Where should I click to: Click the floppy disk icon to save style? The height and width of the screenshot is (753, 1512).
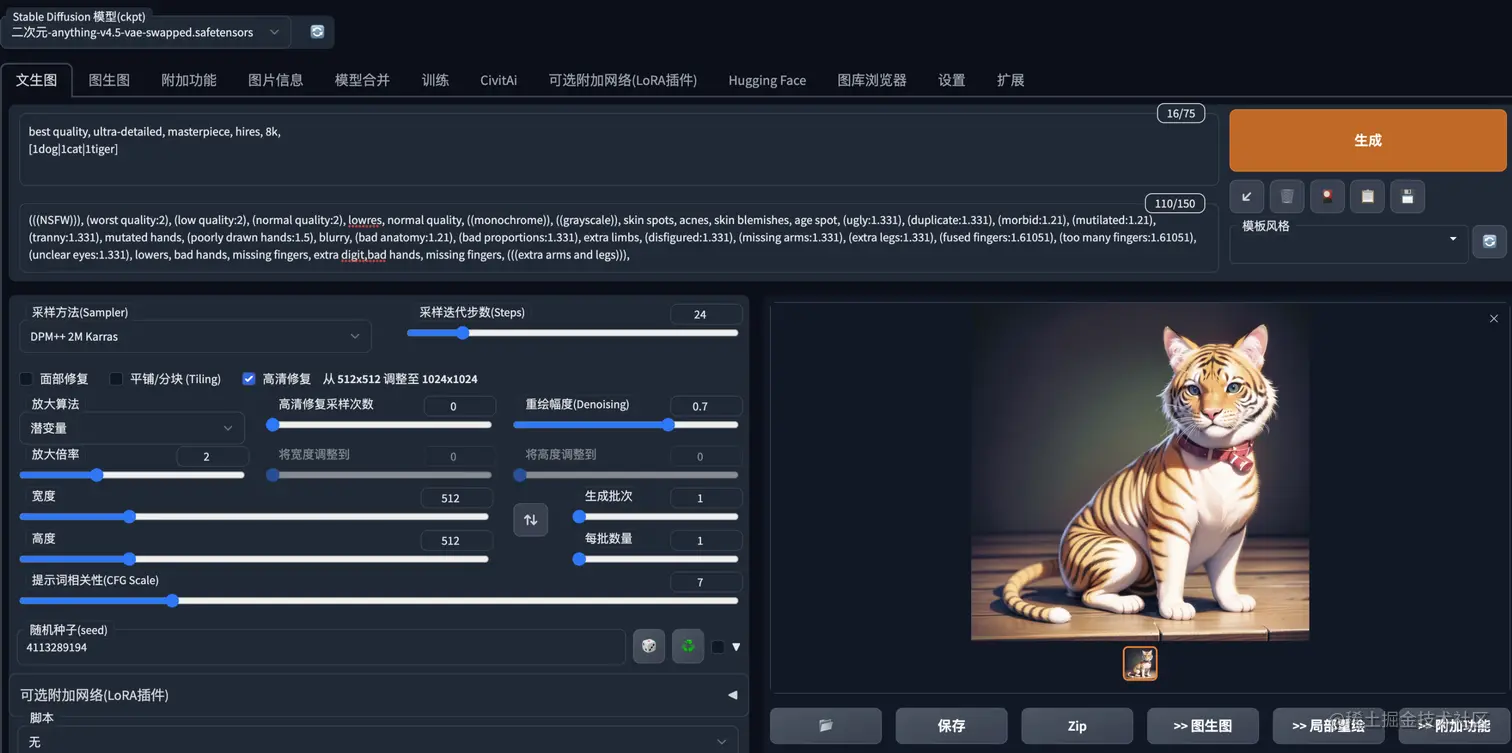click(1407, 196)
